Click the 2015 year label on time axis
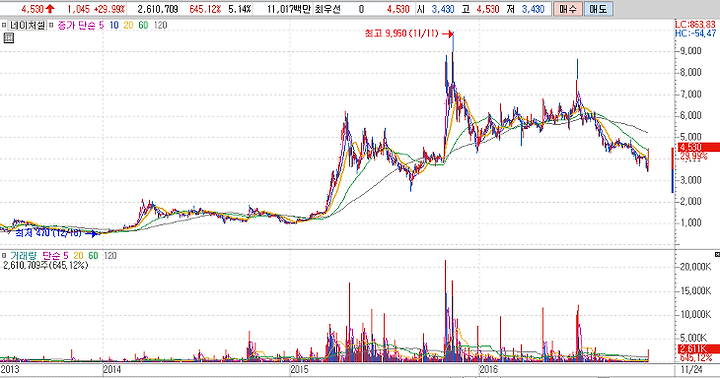 point(300,369)
